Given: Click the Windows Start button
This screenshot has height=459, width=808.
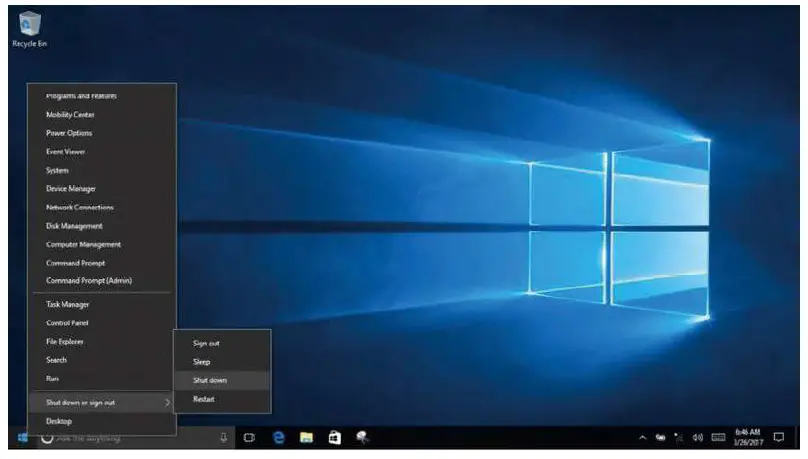Looking at the screenshot, I should coord(22,438).
